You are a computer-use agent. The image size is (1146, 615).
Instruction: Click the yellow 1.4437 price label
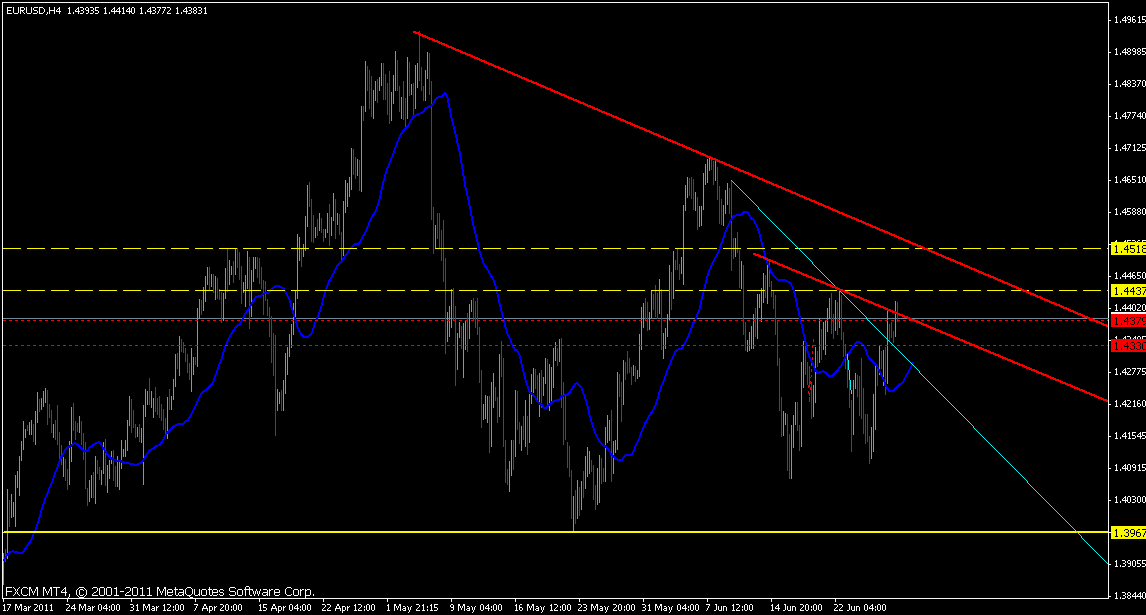[x=1126, y=290]
